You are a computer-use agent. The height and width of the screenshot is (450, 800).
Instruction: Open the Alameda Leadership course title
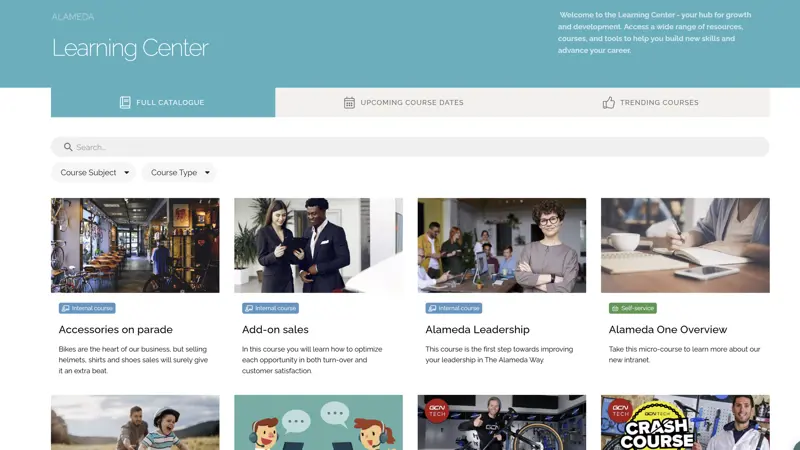[x=477, y=330]
